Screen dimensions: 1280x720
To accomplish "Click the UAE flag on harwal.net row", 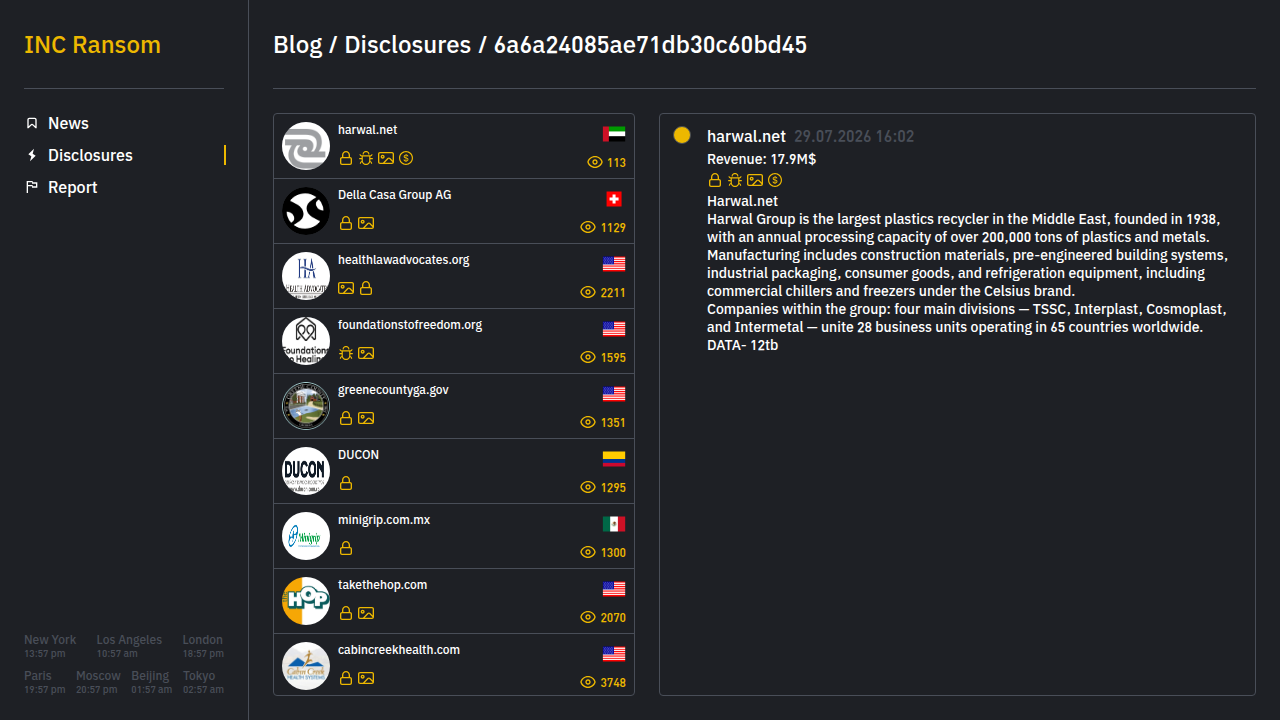I will (614, 134).
